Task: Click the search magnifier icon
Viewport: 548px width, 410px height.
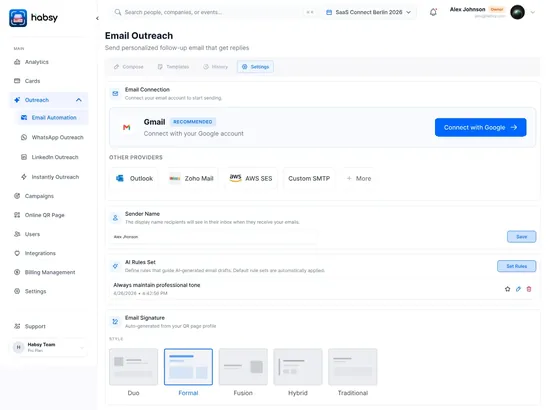Action: click(x=118, y=12)
